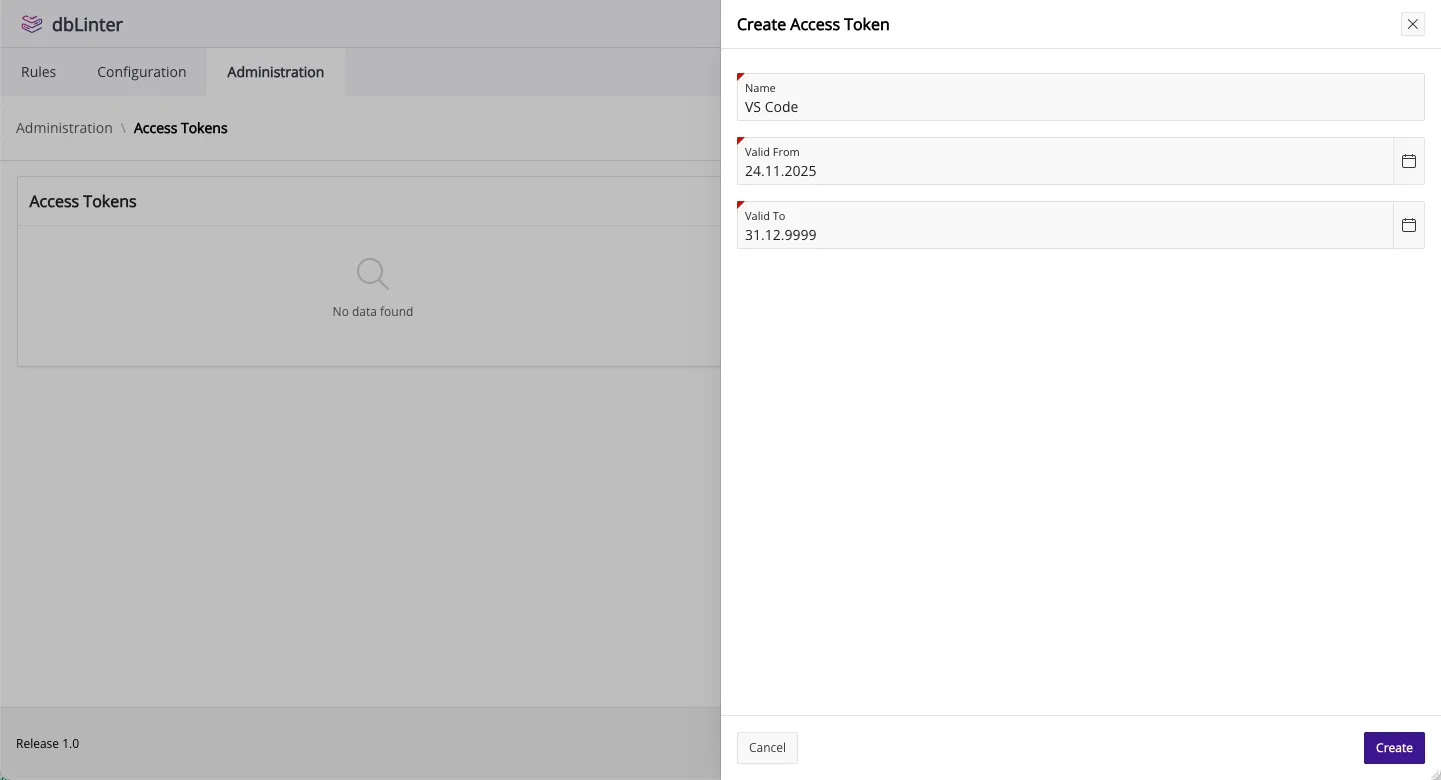The image size is (1441, 780).
Task: Open the Valid From calendar picker
Action: point(1408,161)
